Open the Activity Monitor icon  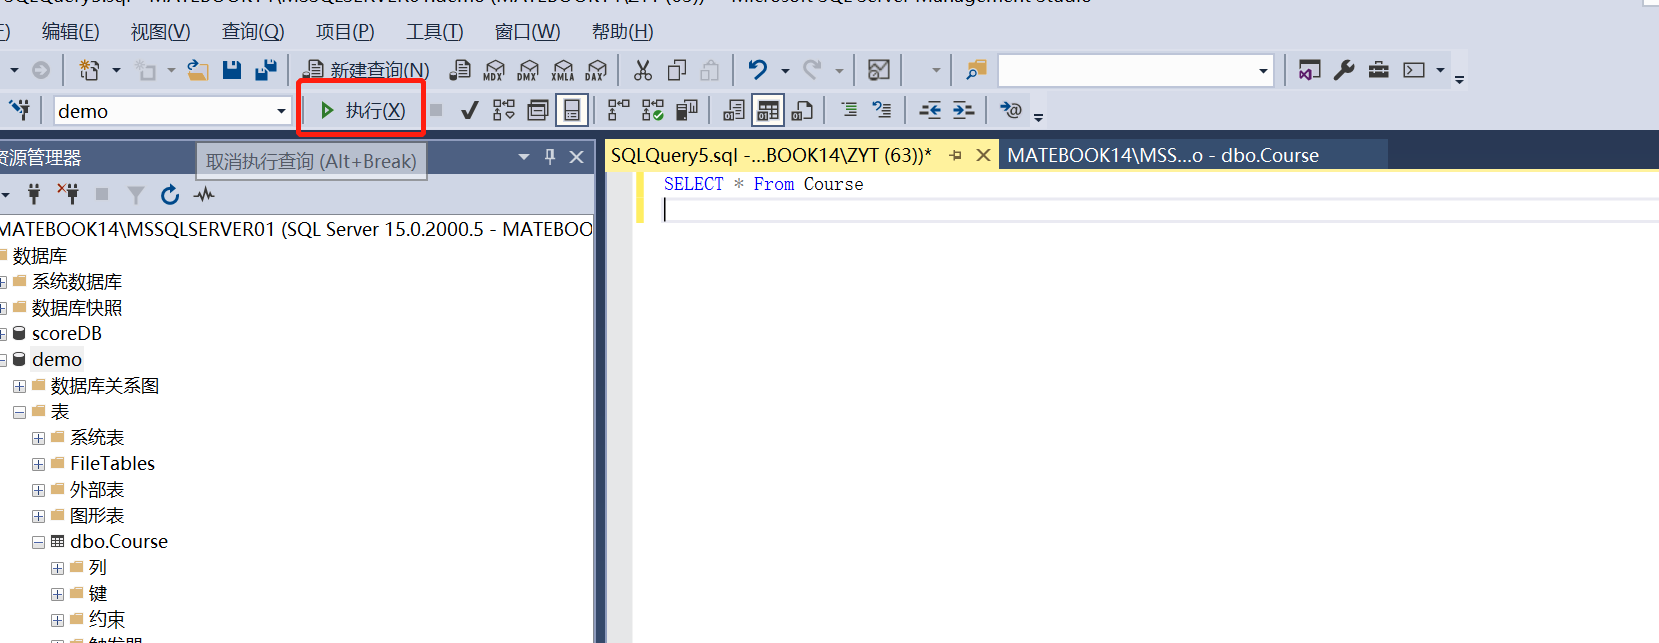pos(204,194)
